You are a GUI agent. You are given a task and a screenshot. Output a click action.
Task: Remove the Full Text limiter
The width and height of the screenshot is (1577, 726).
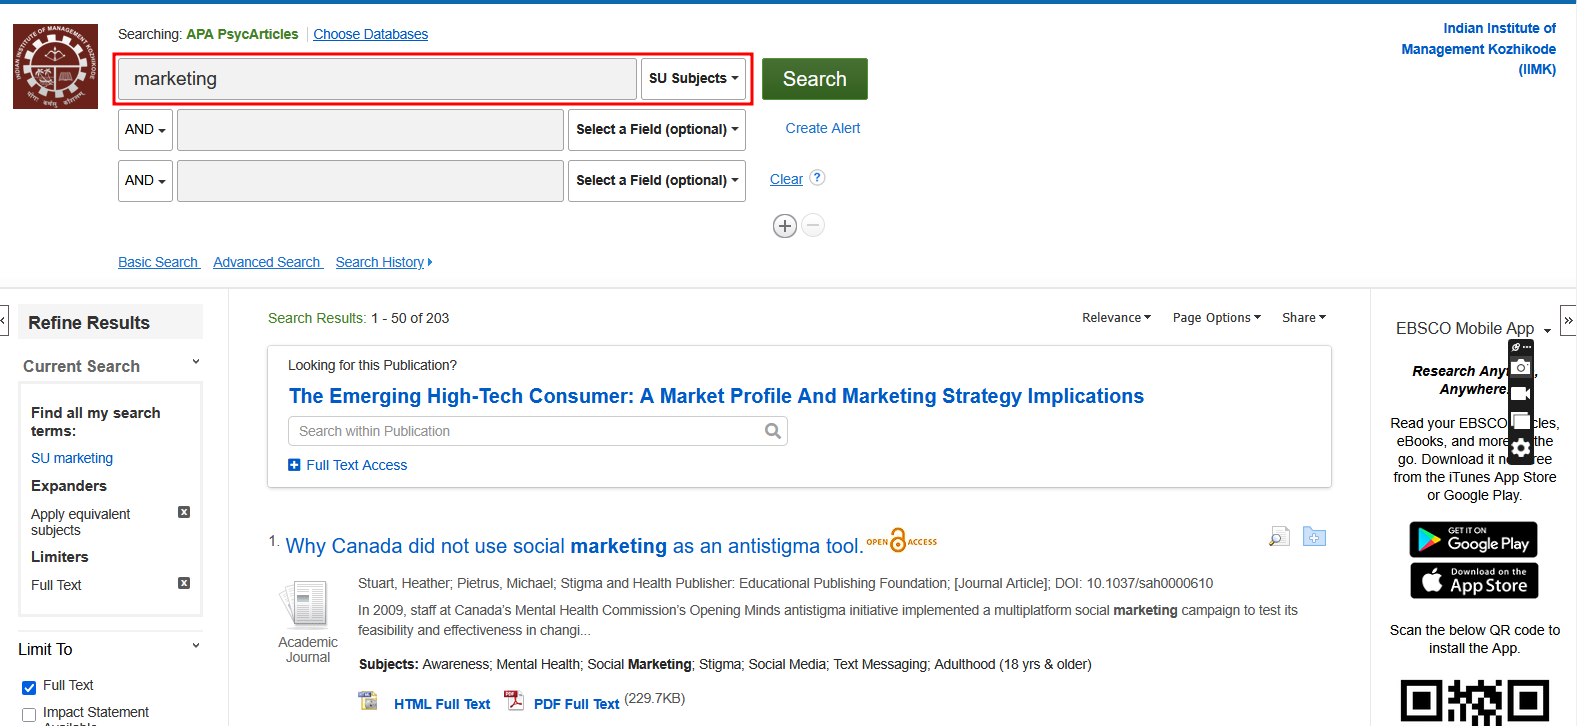pos(184,583)
